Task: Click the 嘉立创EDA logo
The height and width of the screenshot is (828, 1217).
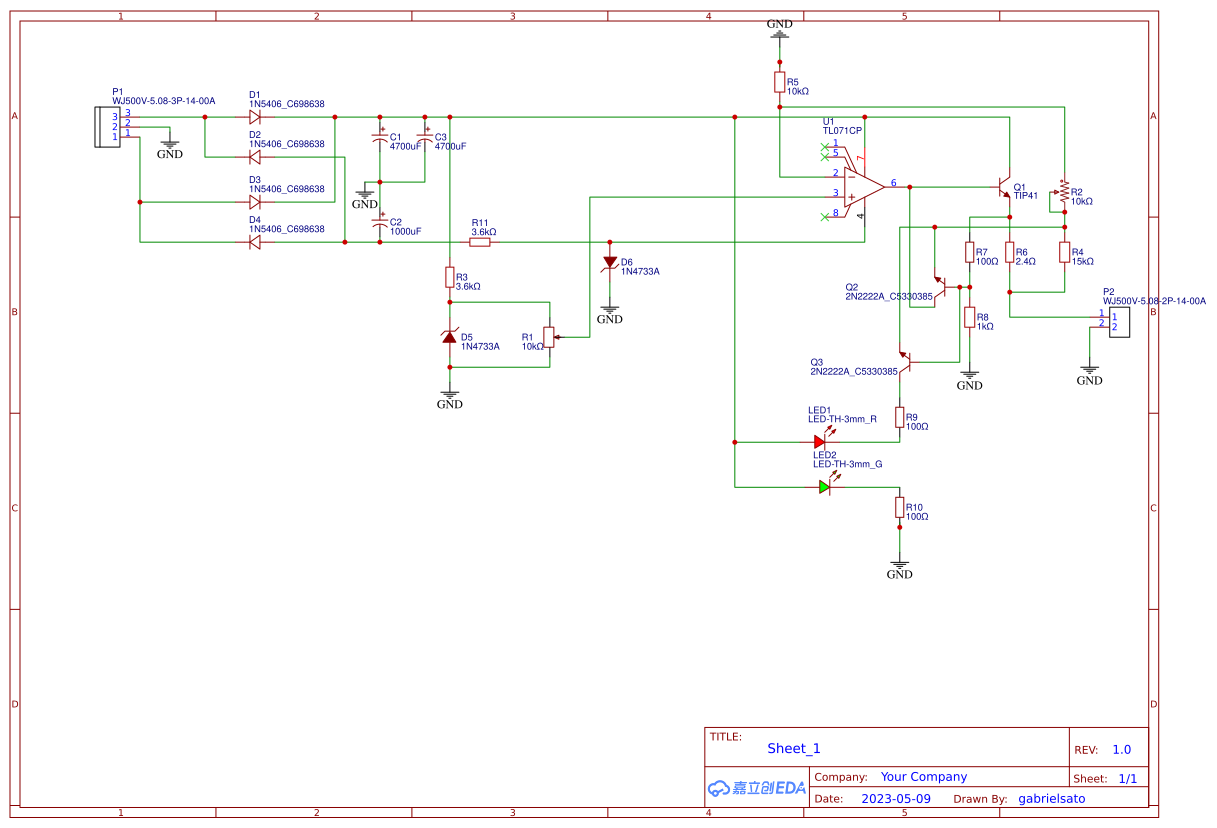Action: (x=756, y=788)
